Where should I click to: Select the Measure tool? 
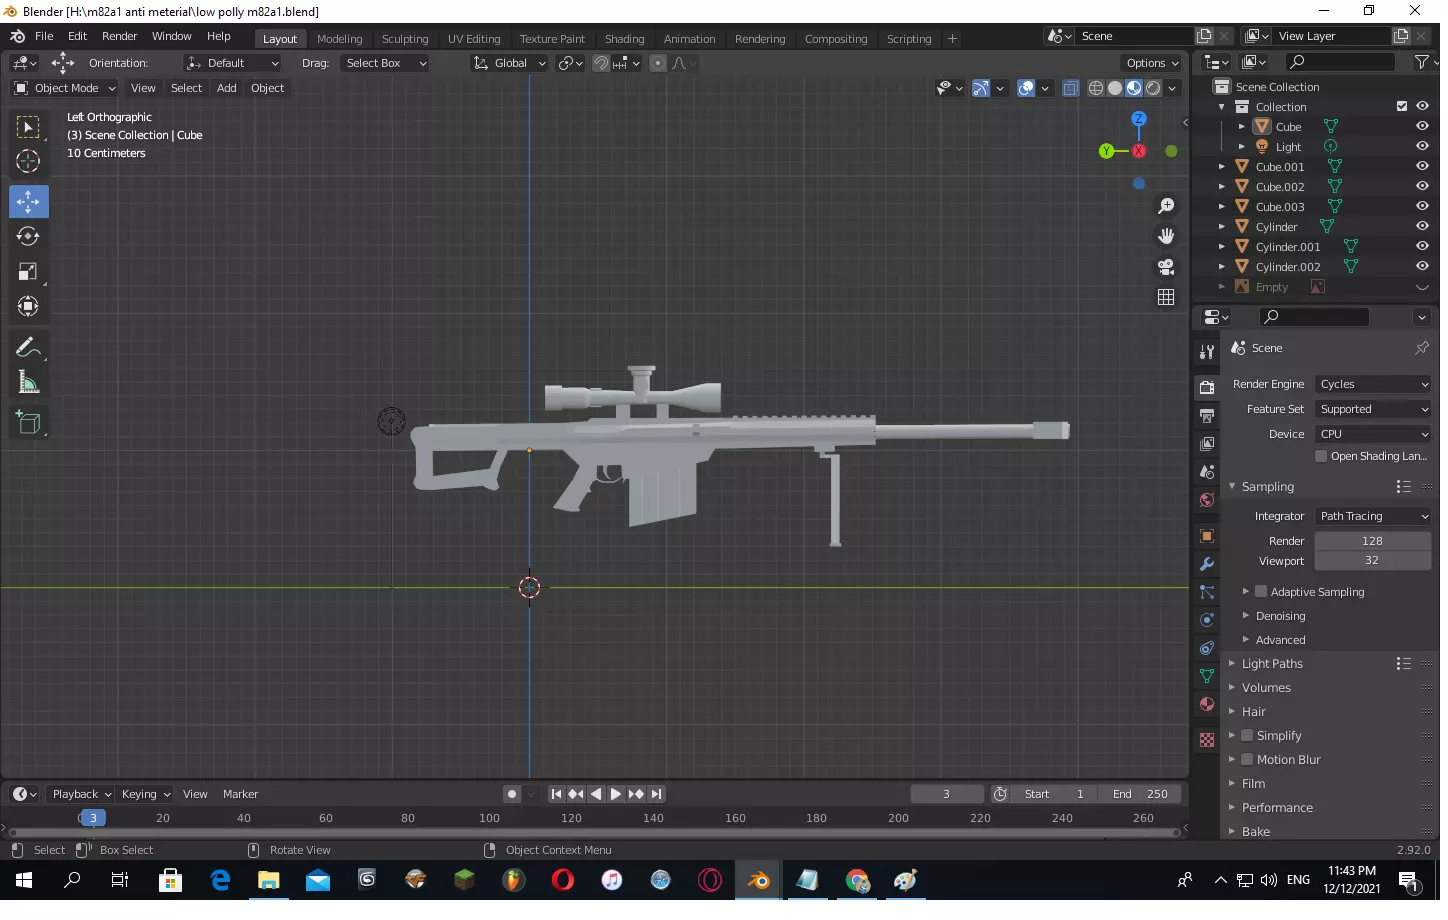pos(28,384)
